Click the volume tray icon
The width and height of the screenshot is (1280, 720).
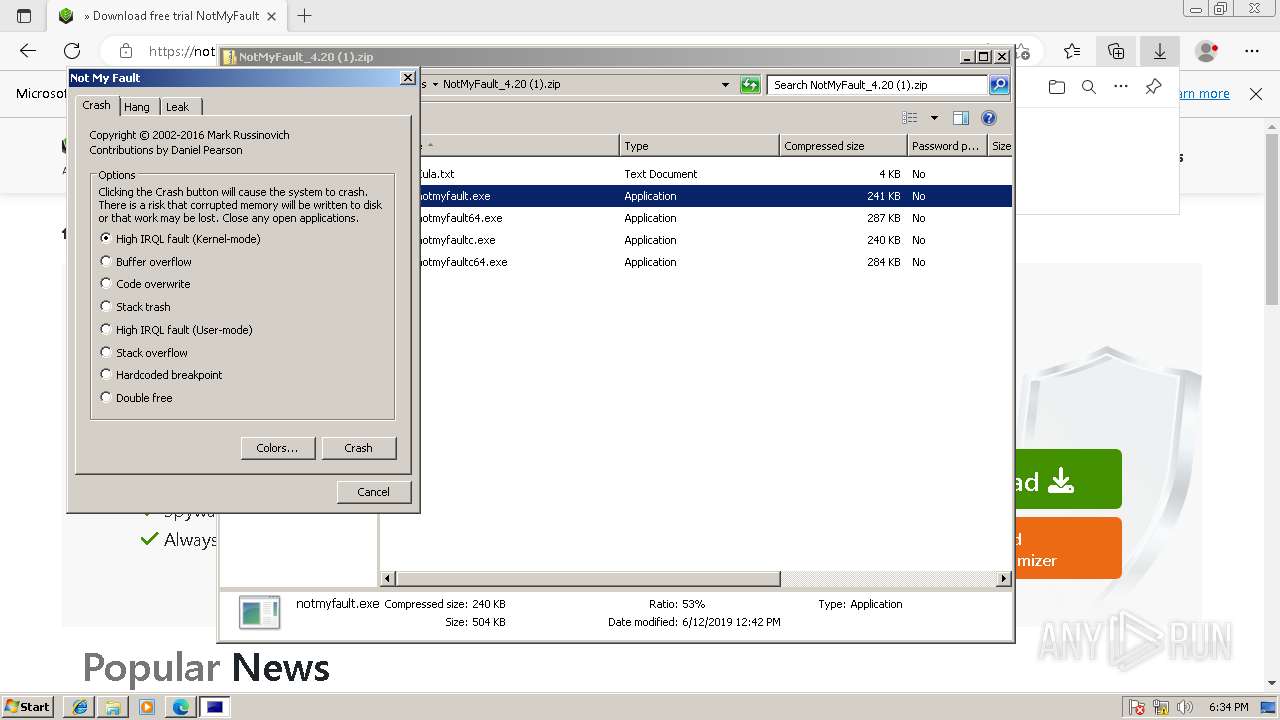[x=1183, y=707]
